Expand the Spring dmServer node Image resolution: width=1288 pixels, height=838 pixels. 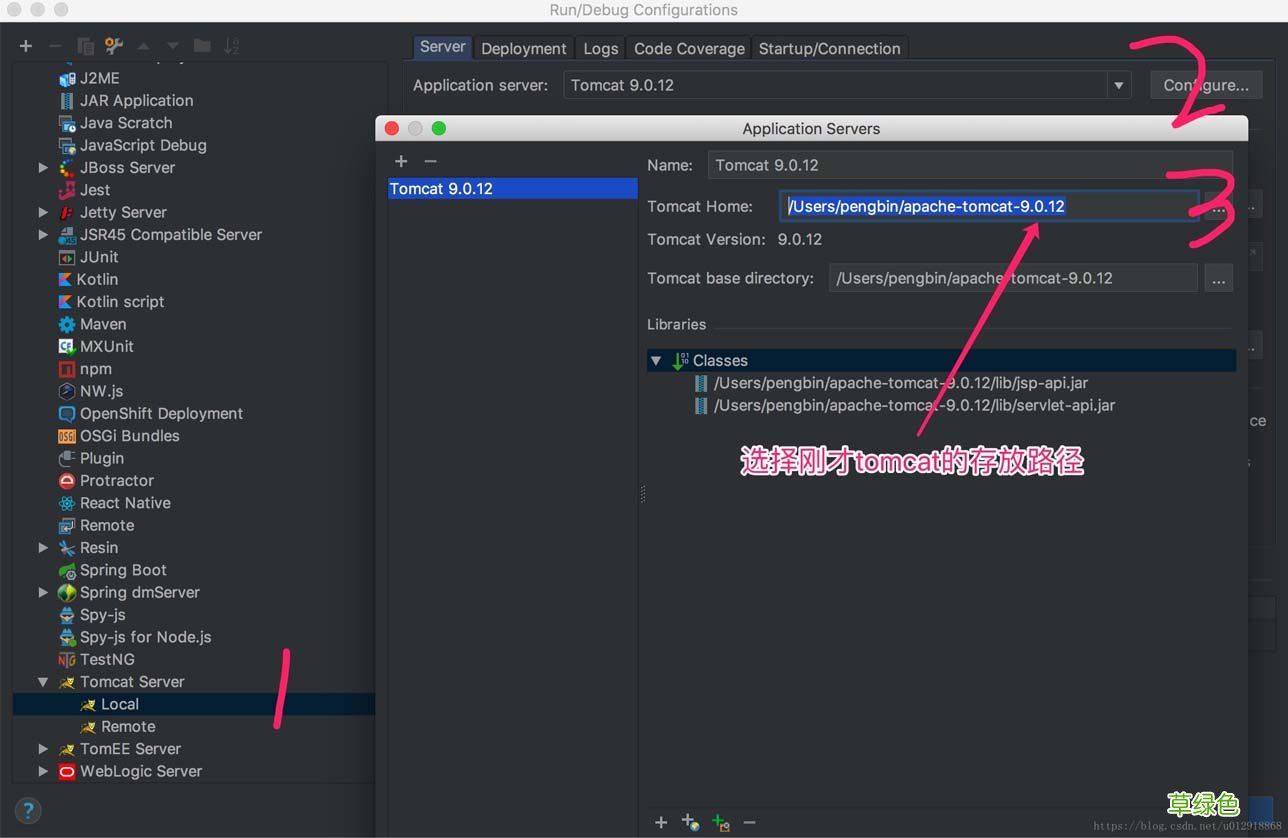(x=43, y=593)
